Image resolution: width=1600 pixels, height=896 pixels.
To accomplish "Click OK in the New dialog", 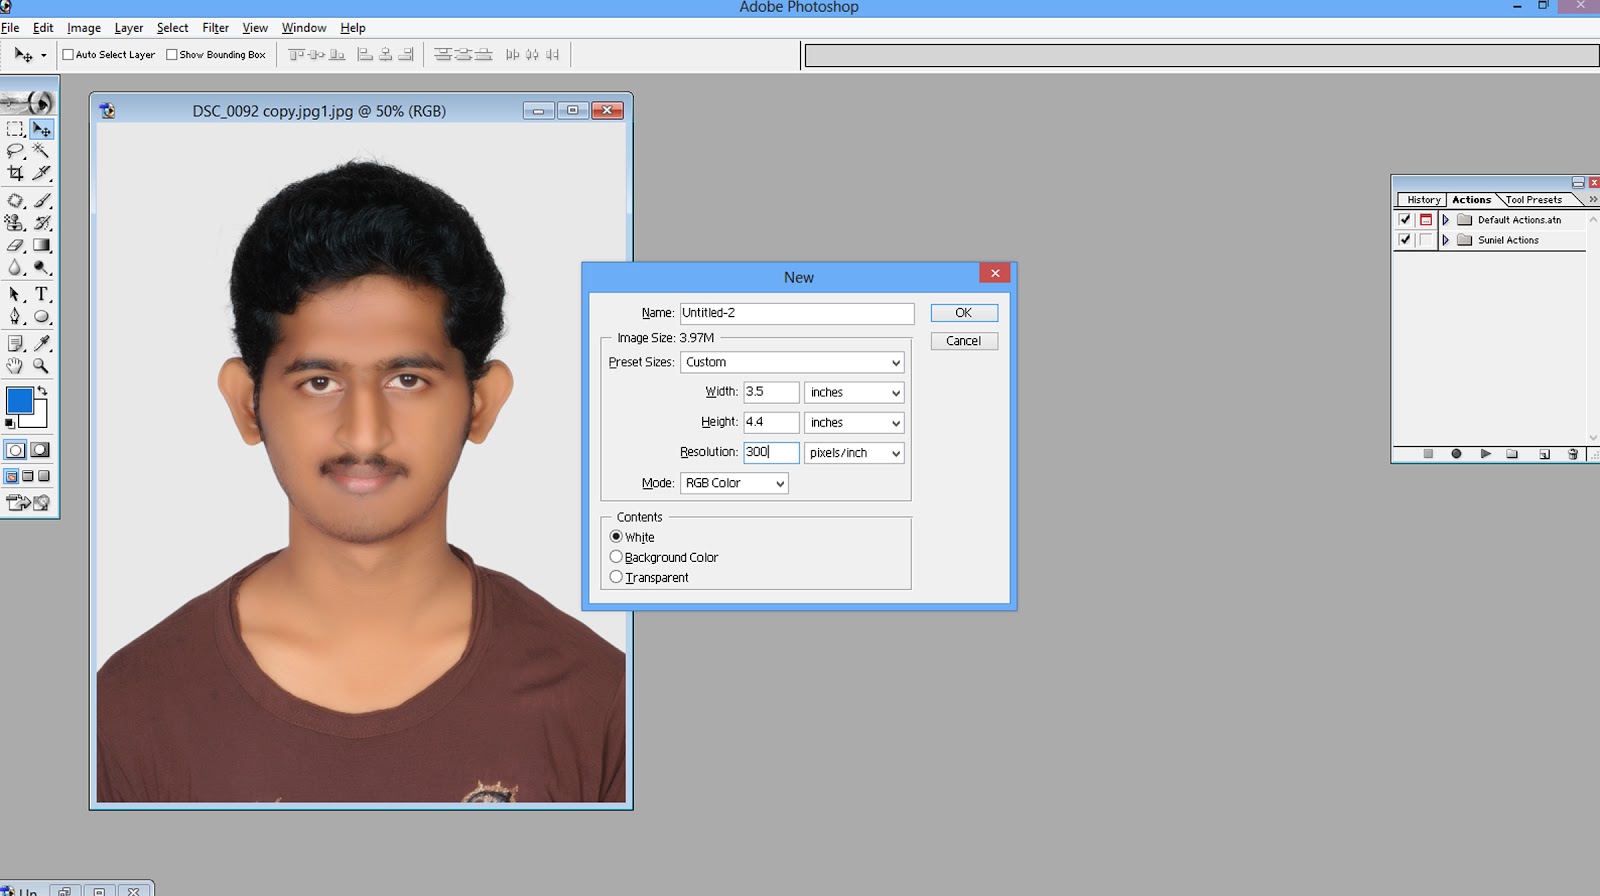I will 963,313.
